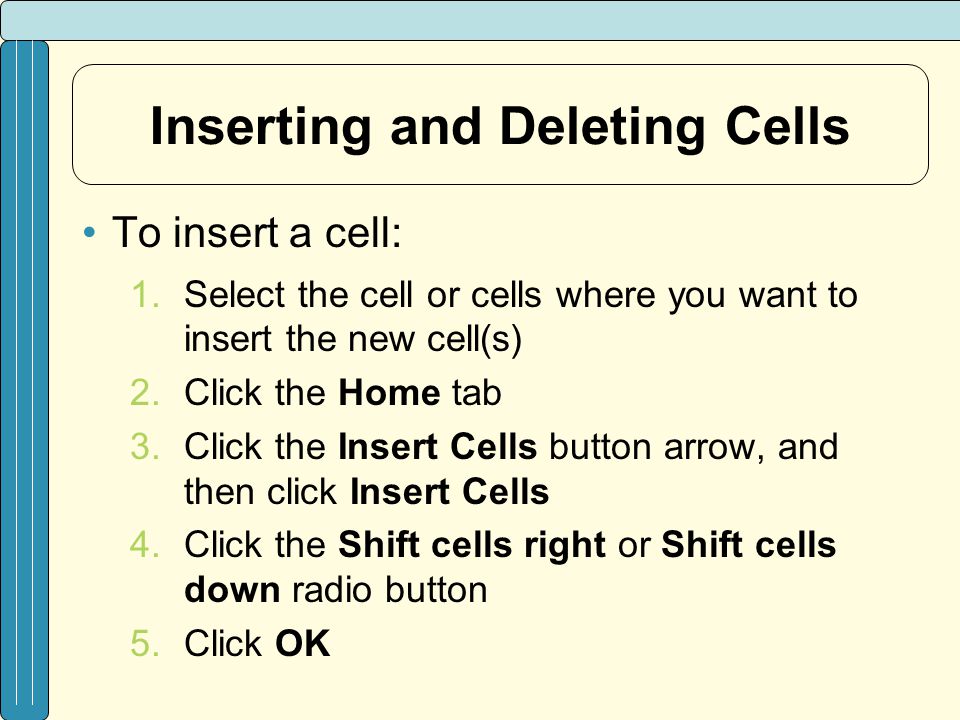
Task: Click bold 'Insert Cells' after 'then click'
Action: coord(449,492)
